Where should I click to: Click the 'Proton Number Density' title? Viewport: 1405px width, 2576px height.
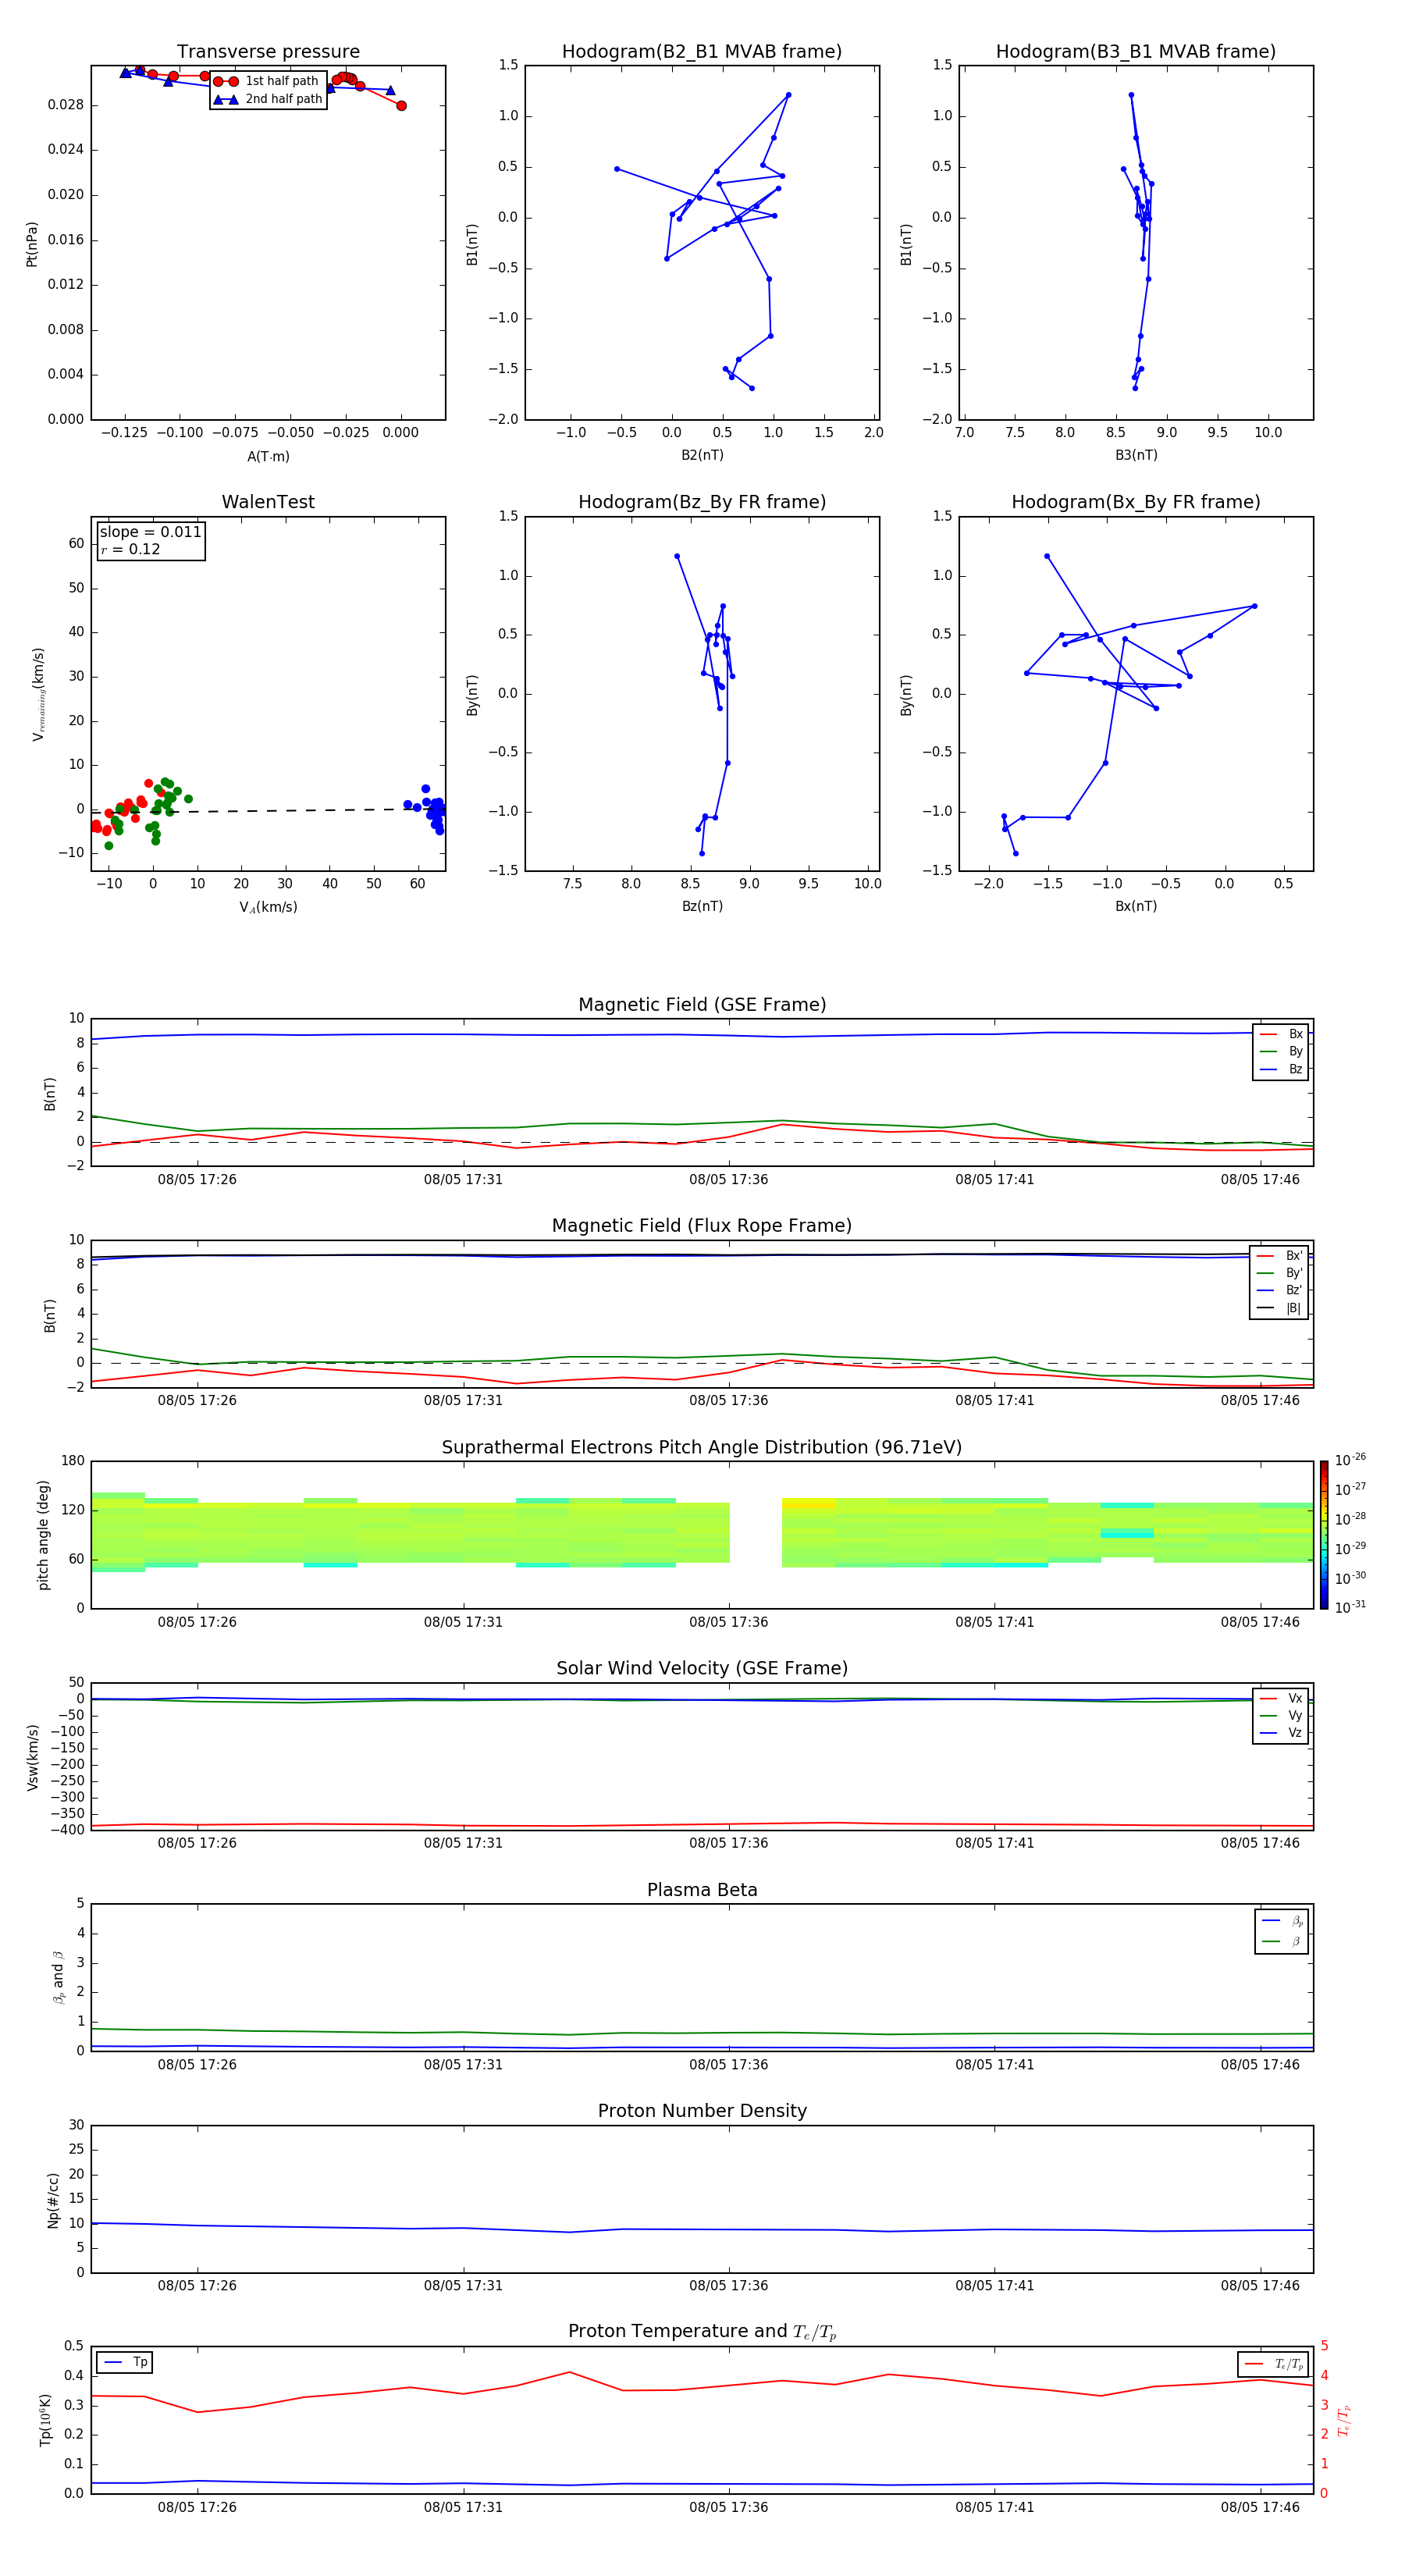click(702, 2111)
